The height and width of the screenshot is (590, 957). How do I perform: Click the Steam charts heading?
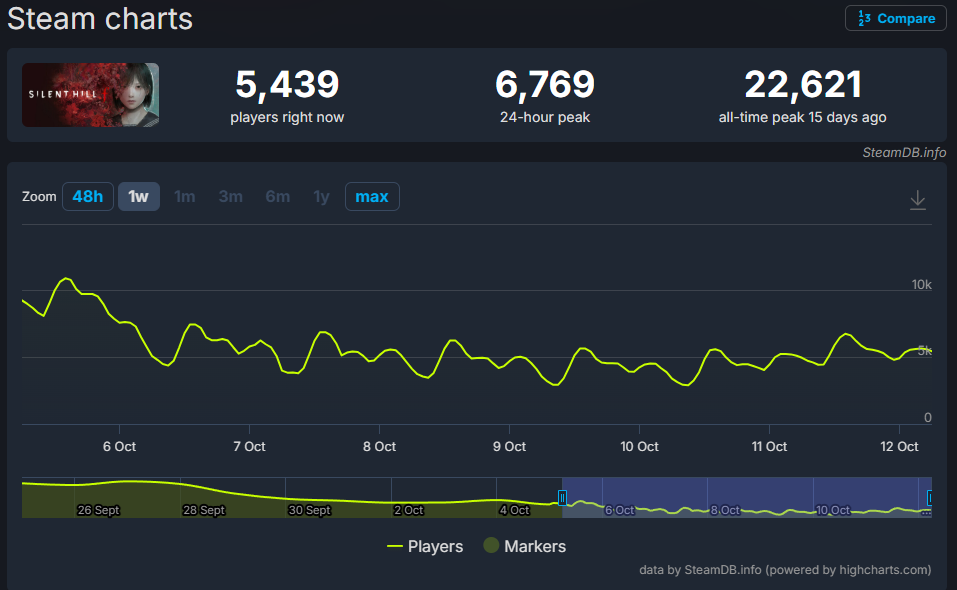(x=99, y=19)
